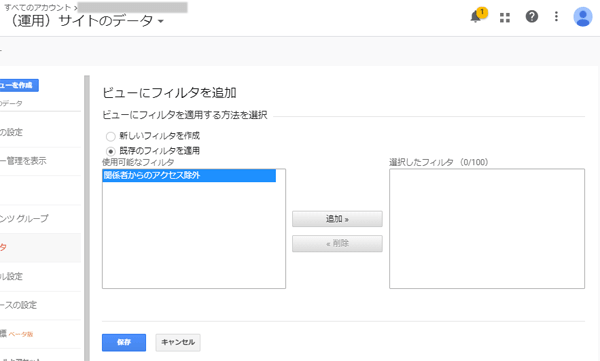Open the user account avatar
Screen dimensions: 600x361
point(582,17)
